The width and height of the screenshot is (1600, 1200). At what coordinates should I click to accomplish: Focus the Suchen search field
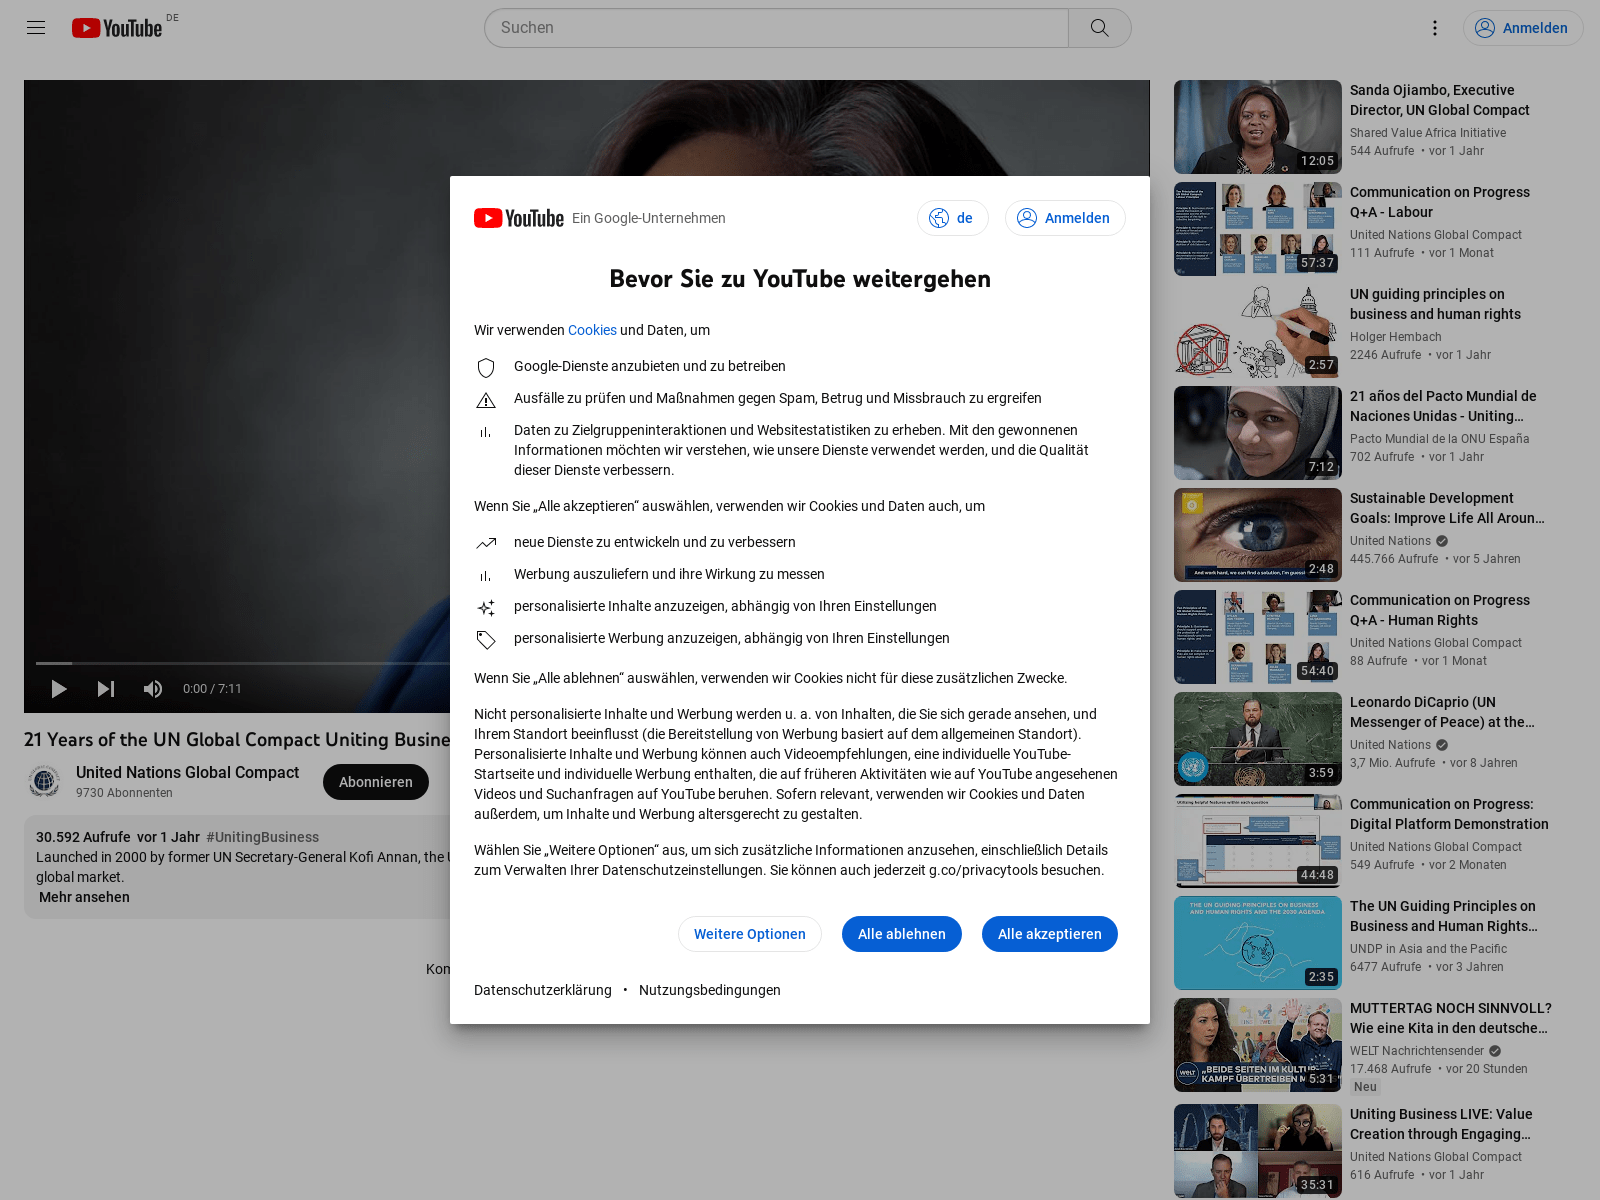777,28
